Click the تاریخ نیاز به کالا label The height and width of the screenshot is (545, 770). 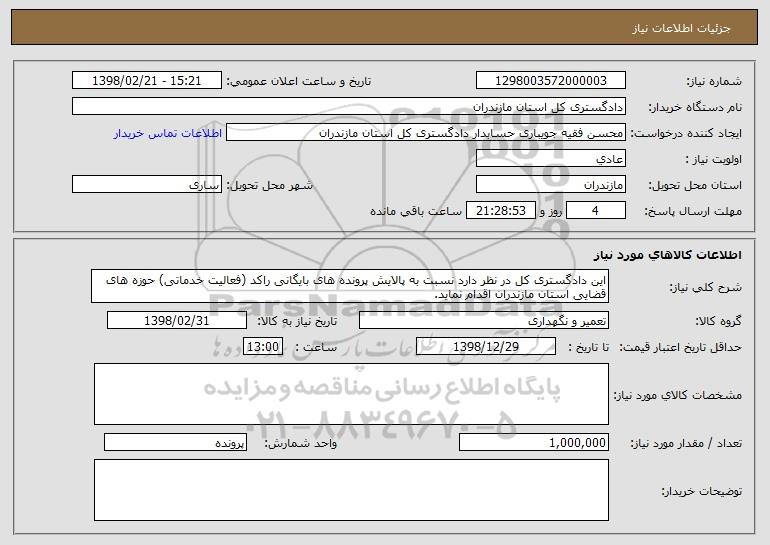(x=297, y=321)
